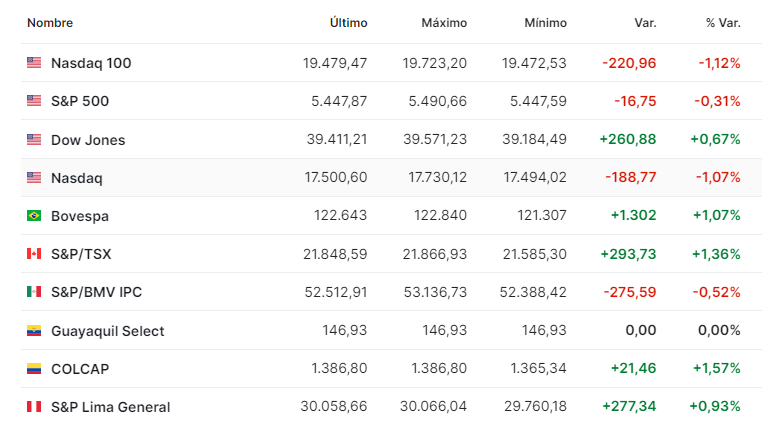Open the COLCAP index link

(x=80, y=369)
